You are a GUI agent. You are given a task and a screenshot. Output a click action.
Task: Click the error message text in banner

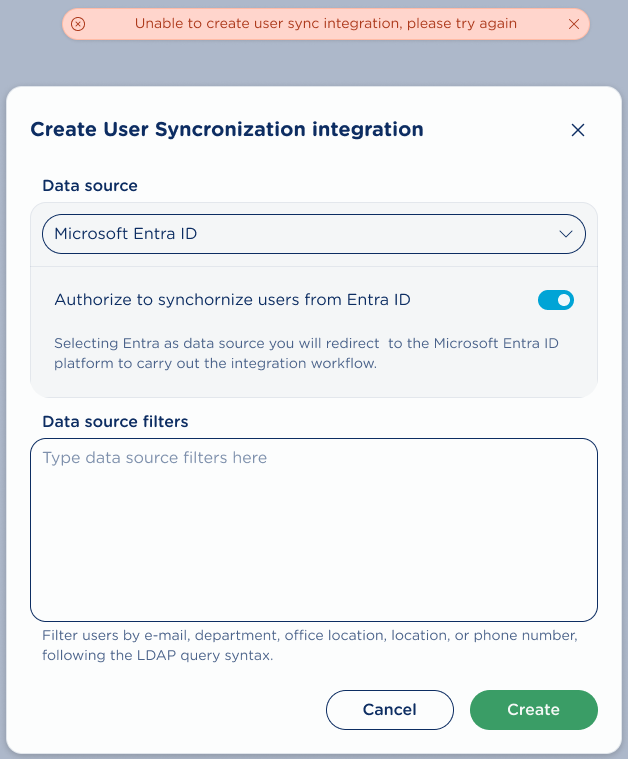[x=326, y=23]
